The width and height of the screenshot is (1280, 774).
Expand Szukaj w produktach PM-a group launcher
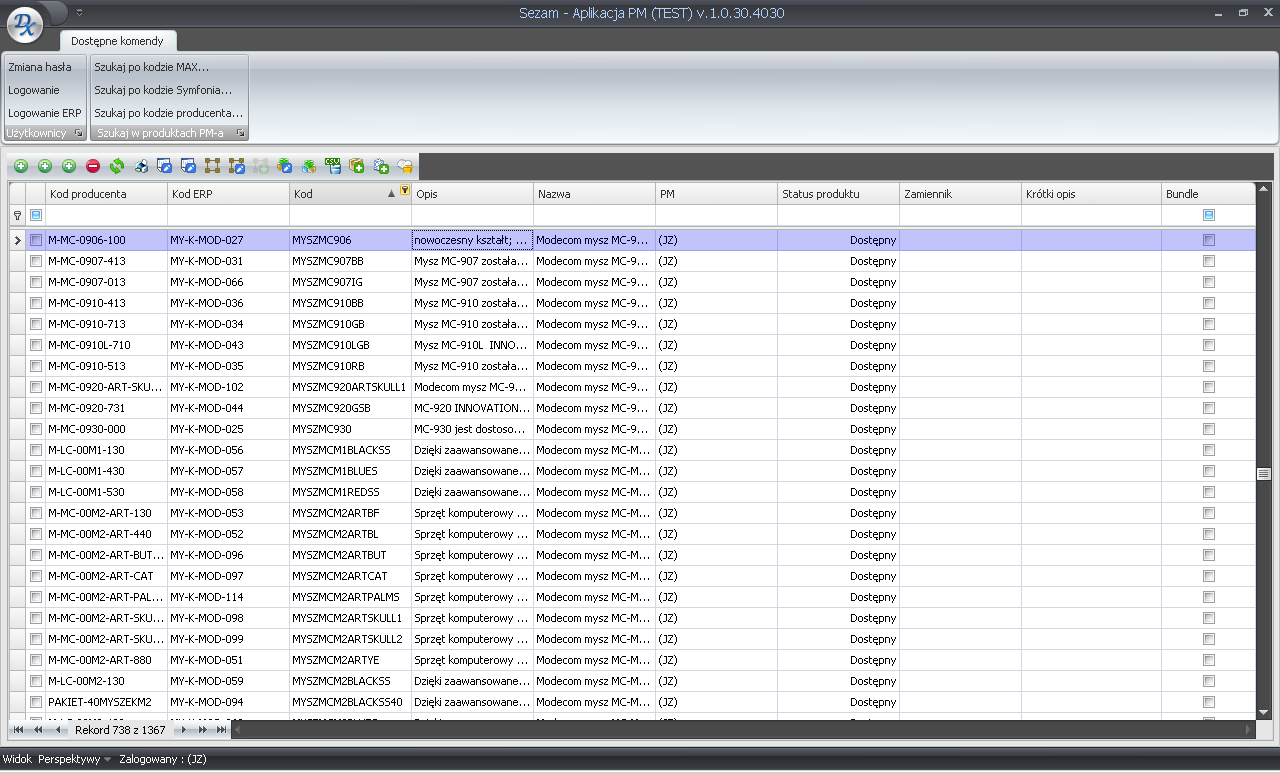click(240, 133)
